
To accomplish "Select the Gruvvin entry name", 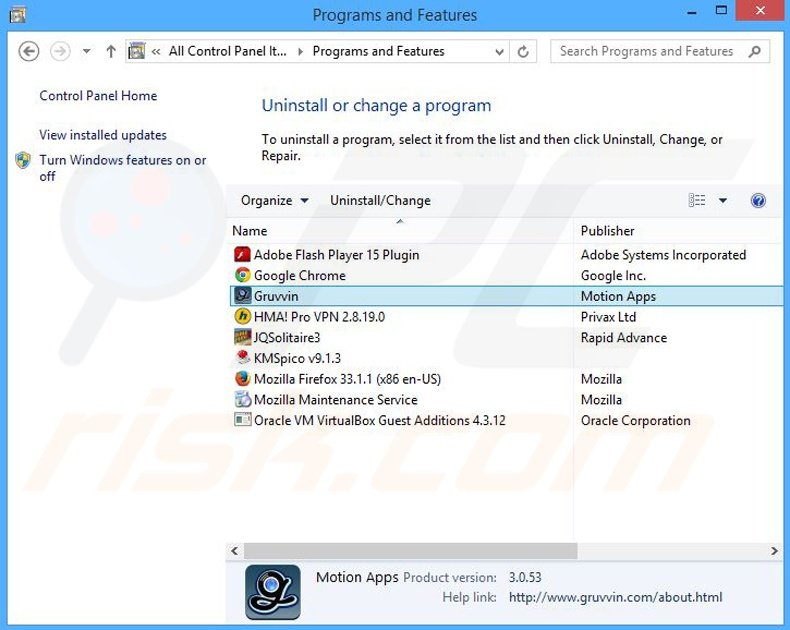I will (x=276, y=296).
